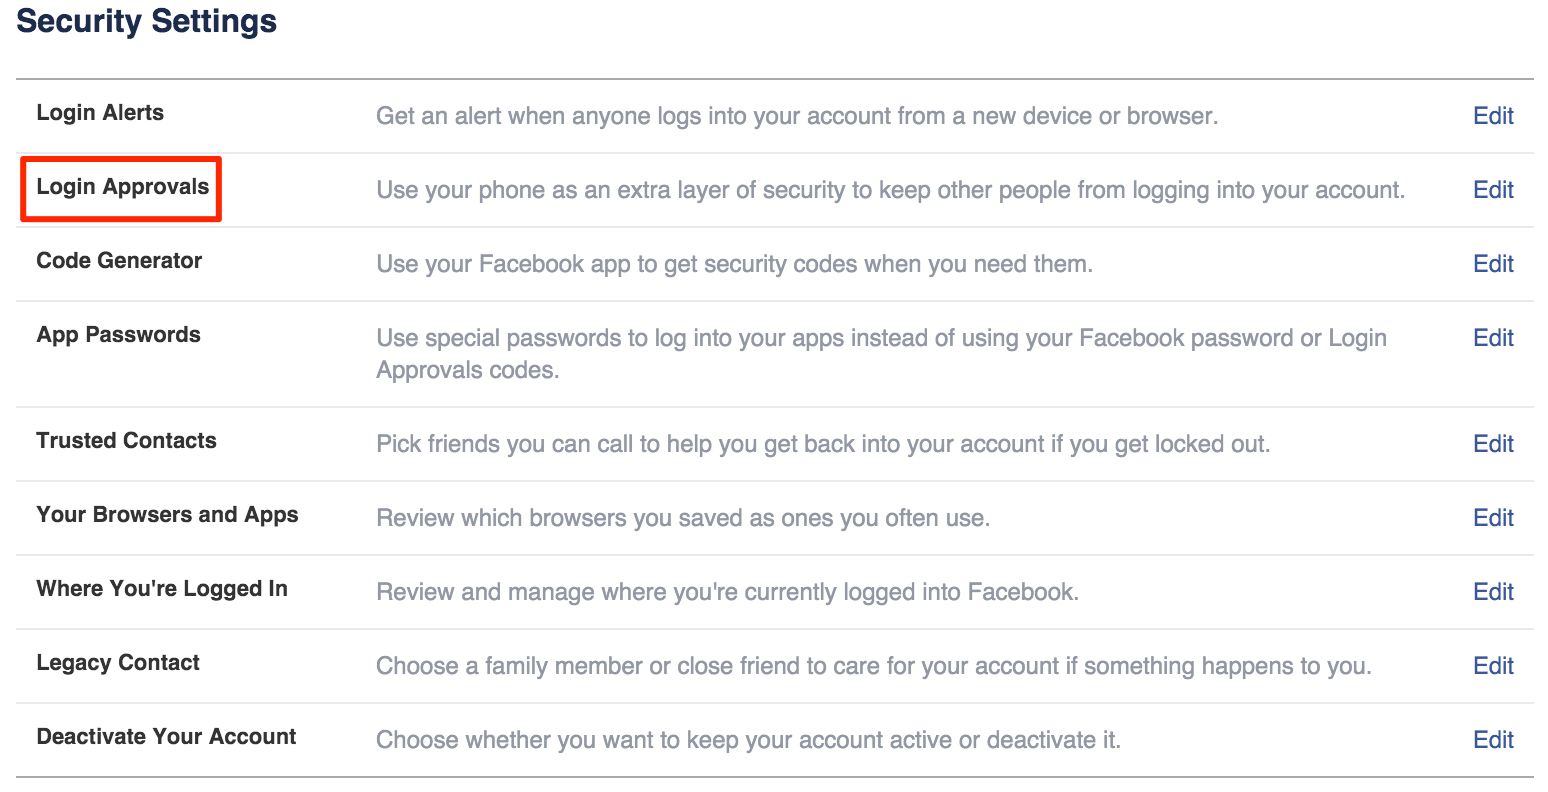Select the highlighted Login Approvals label
The width and height of the screenshot is (1548, 792).
click(122, 187)
